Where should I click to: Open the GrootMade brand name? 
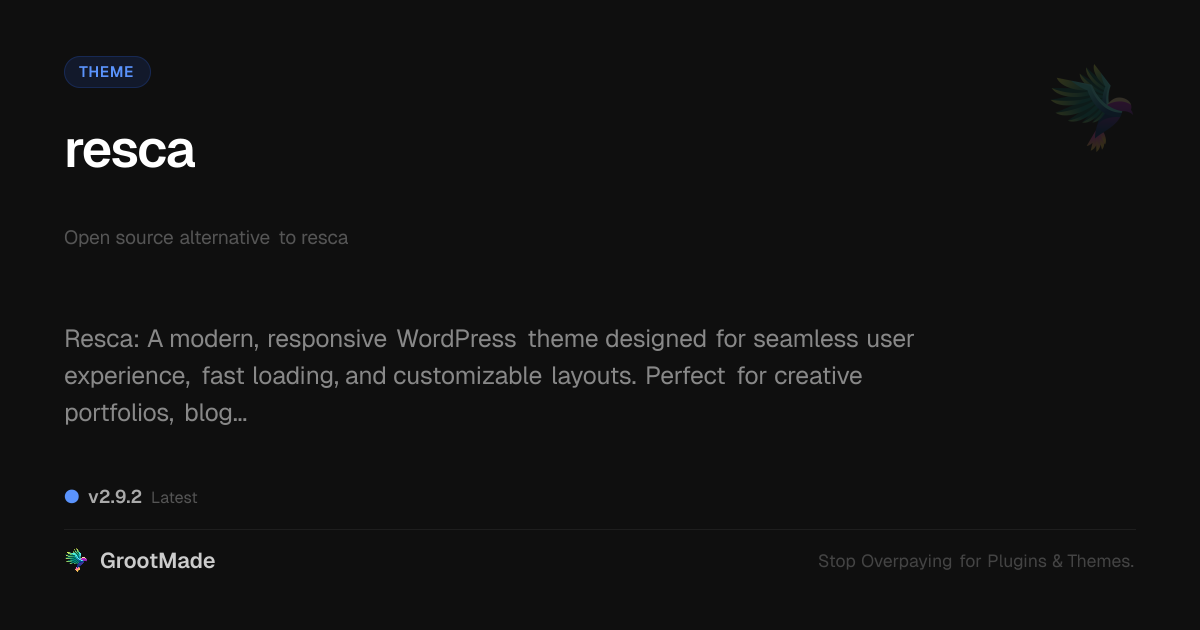click(x=157, y=561)
